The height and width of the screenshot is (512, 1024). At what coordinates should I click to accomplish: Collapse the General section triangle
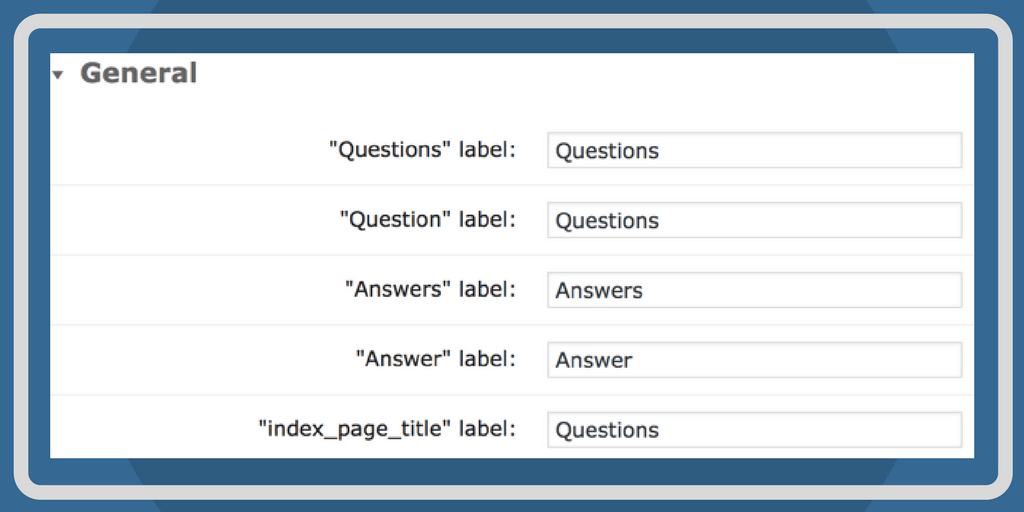coord(58,75)
